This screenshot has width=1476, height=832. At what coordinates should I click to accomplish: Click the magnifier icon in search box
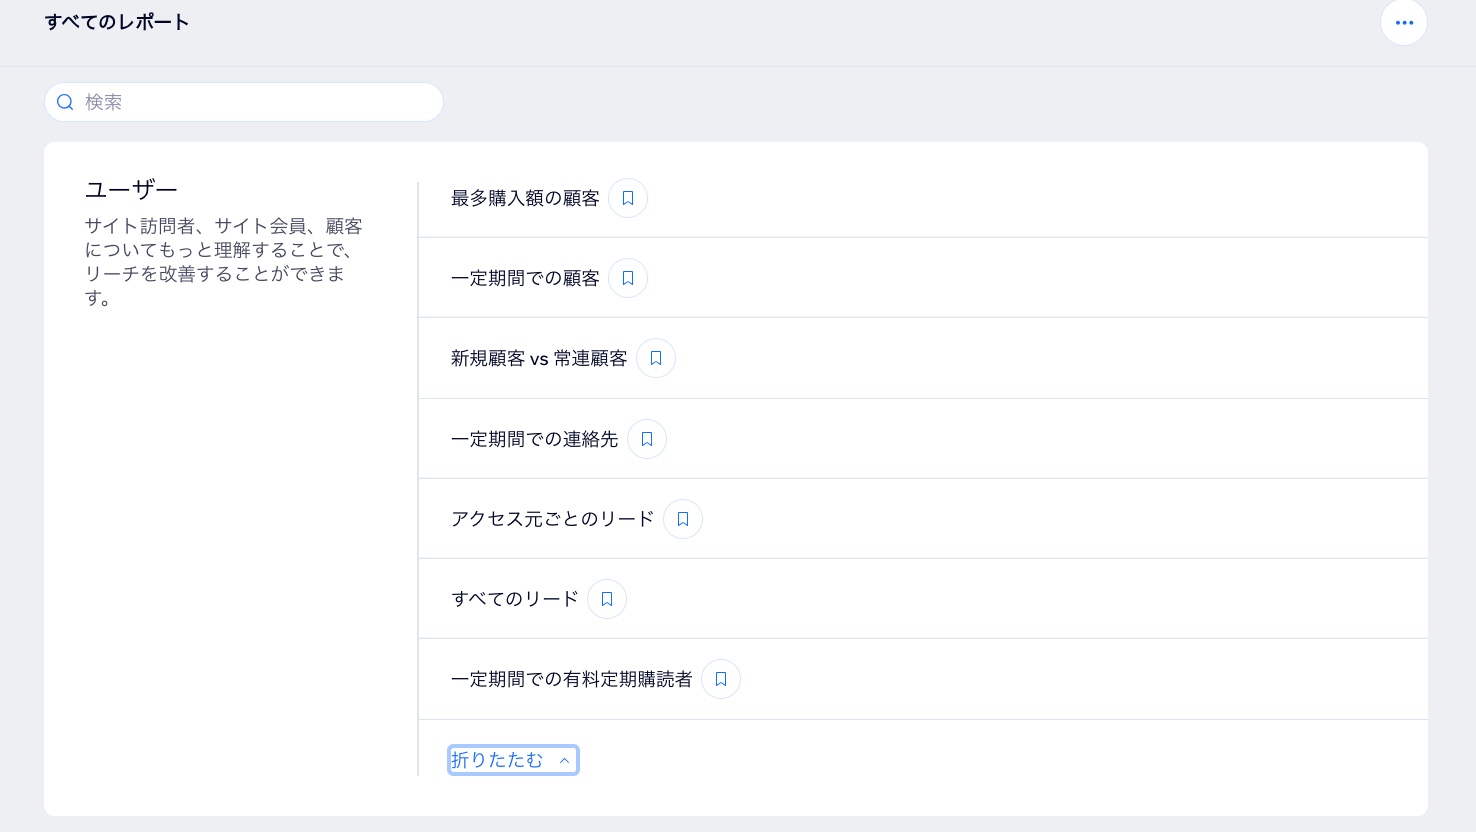point(65,102)
